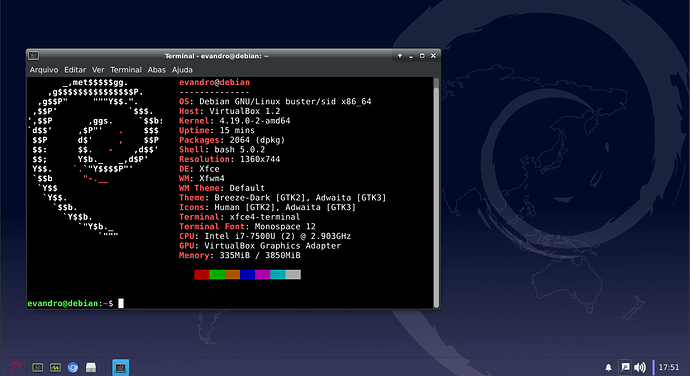Screen dimensions: 690x376
Task: Minimize the Terminal window
Action: [x=411, y=56]
